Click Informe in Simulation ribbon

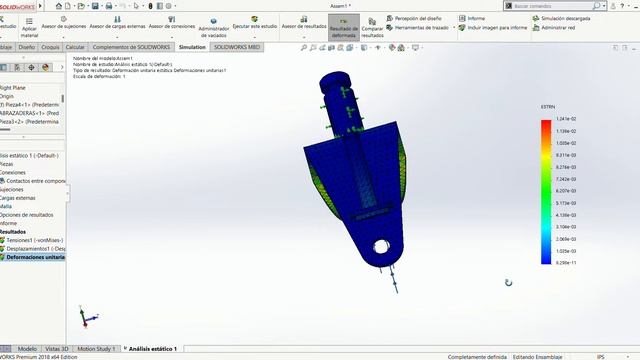coord(472,18)
